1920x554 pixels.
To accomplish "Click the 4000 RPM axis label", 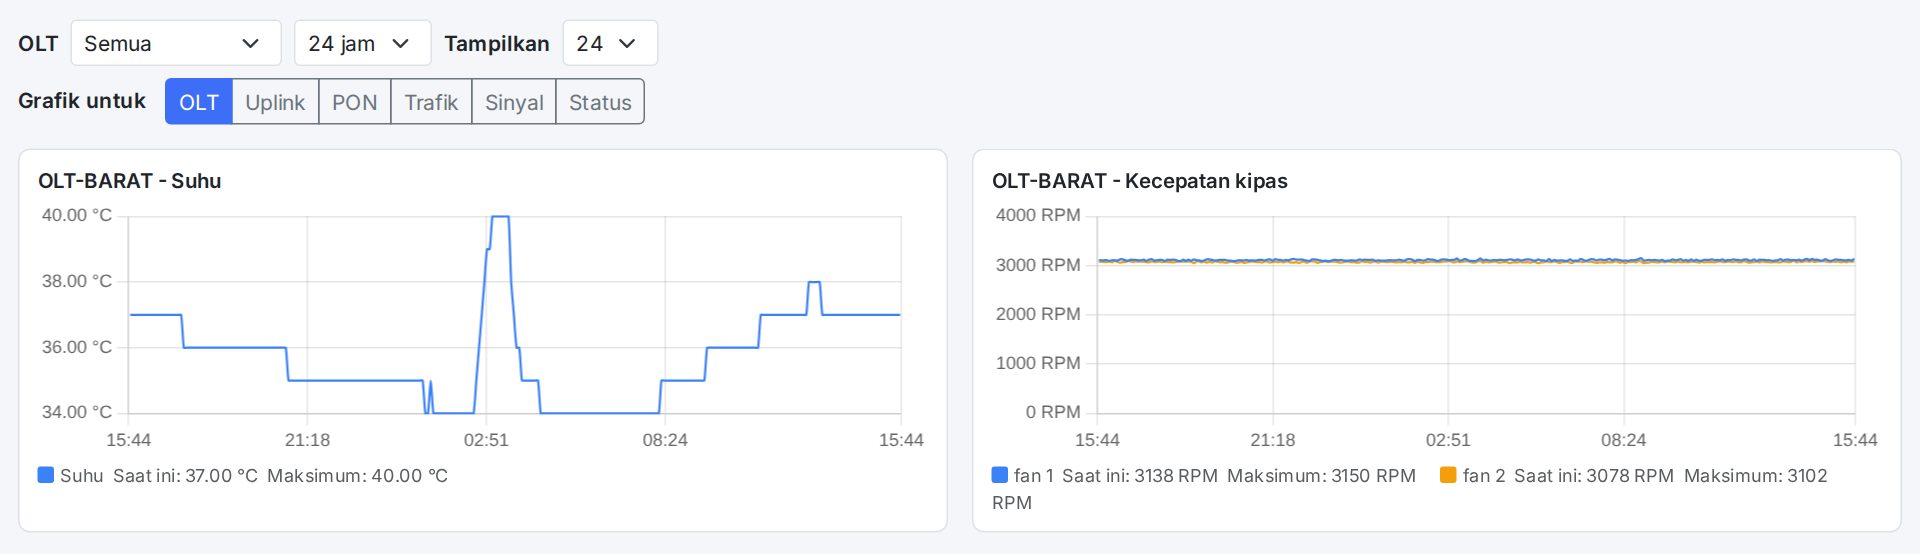I will coord(1038,215).
